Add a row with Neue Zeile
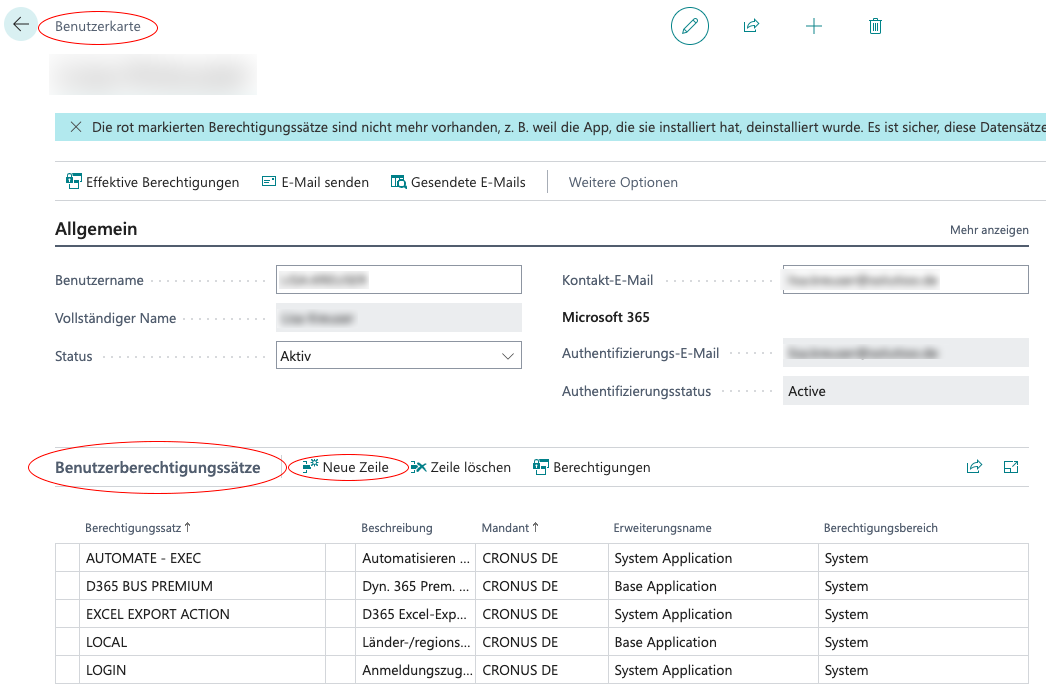 (346, 467)
